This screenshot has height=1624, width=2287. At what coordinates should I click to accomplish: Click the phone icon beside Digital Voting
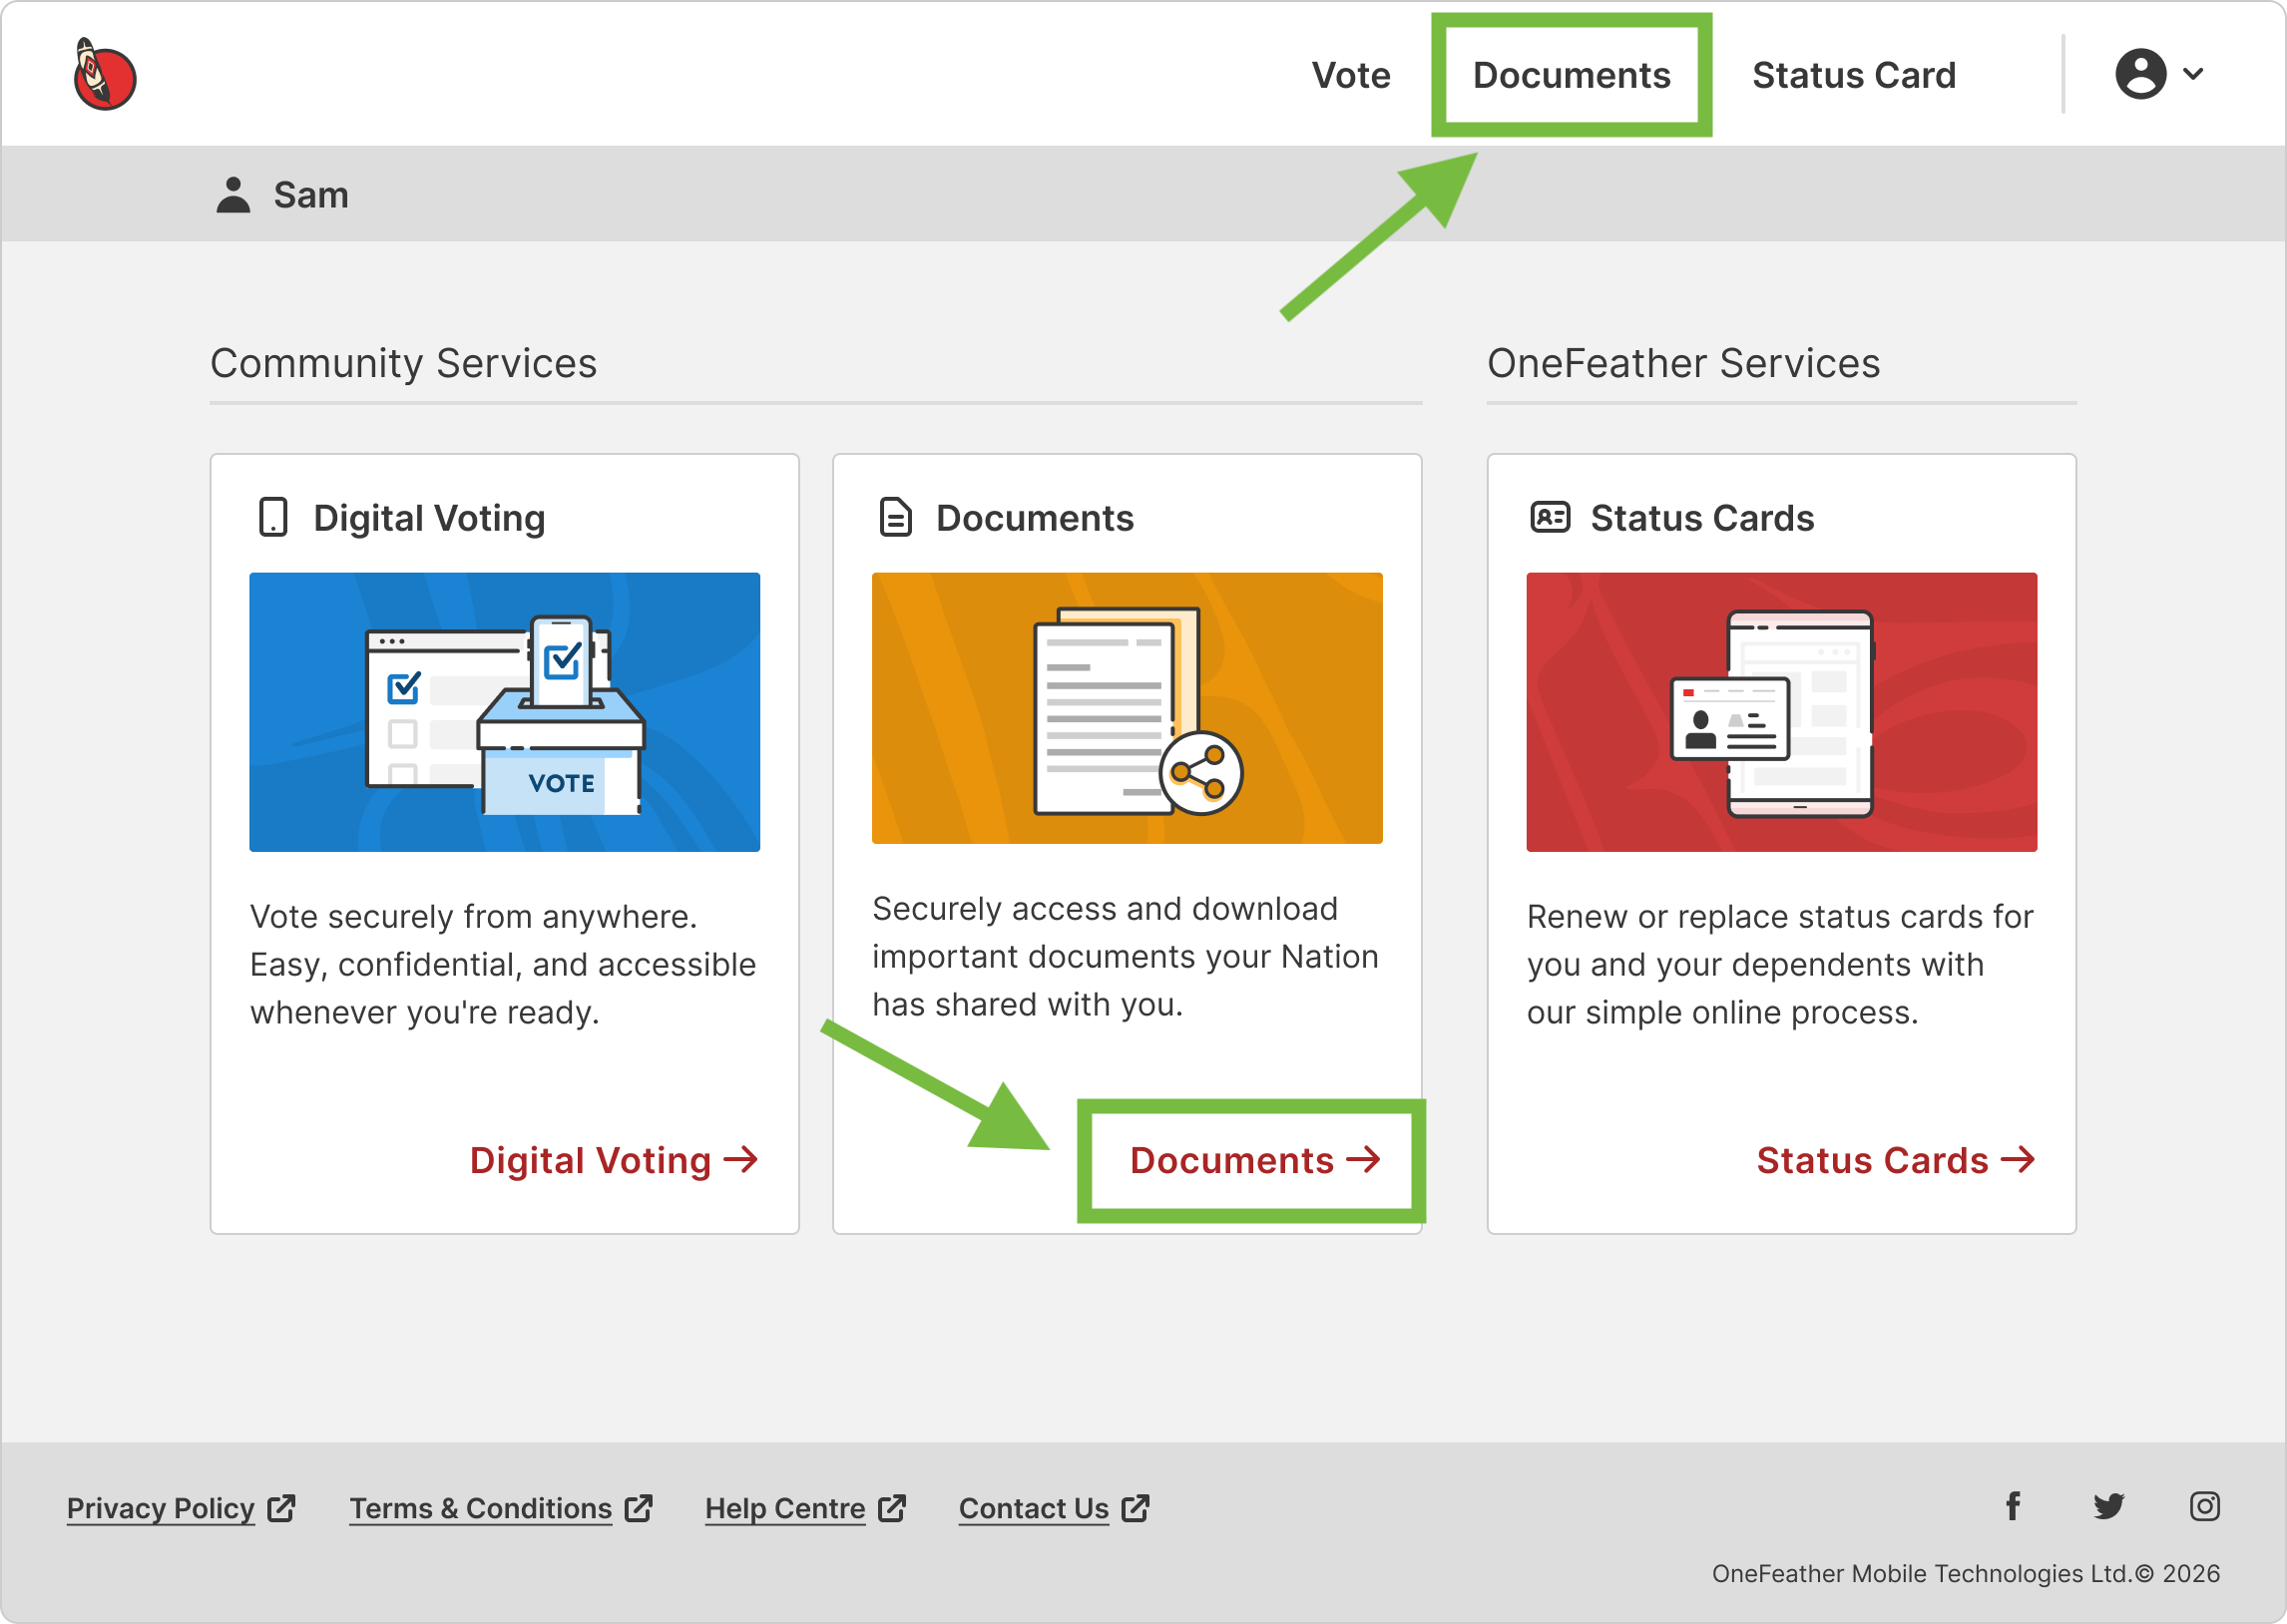273,518
